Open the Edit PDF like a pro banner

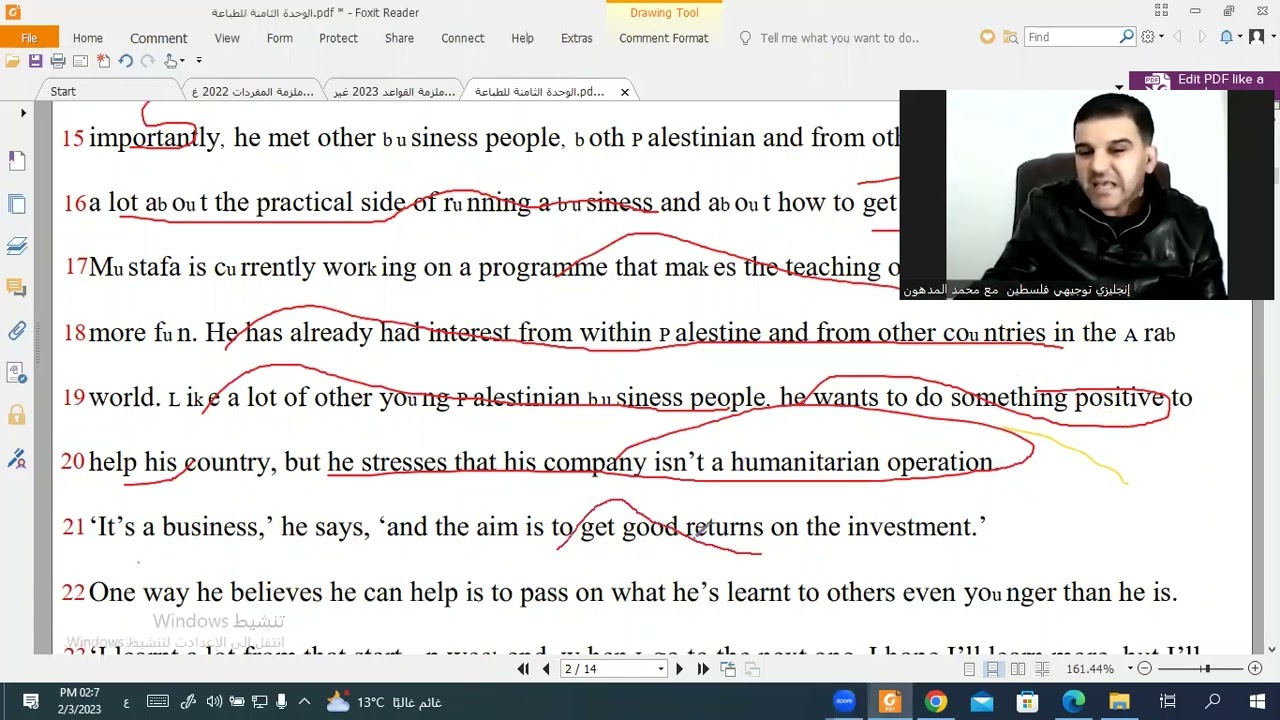[1203, 81]
